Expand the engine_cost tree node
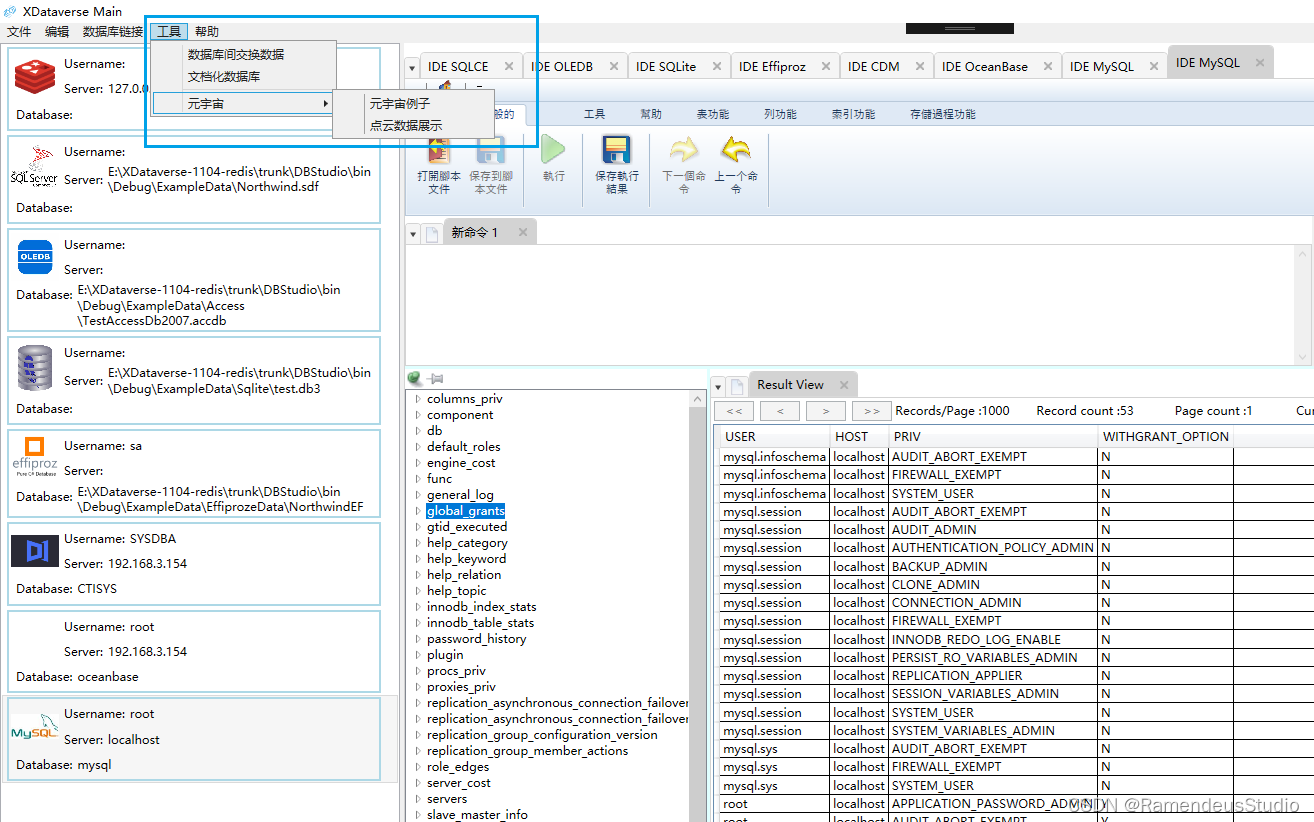The height and width of the screenshot is (822, 1314). (418, 463)
